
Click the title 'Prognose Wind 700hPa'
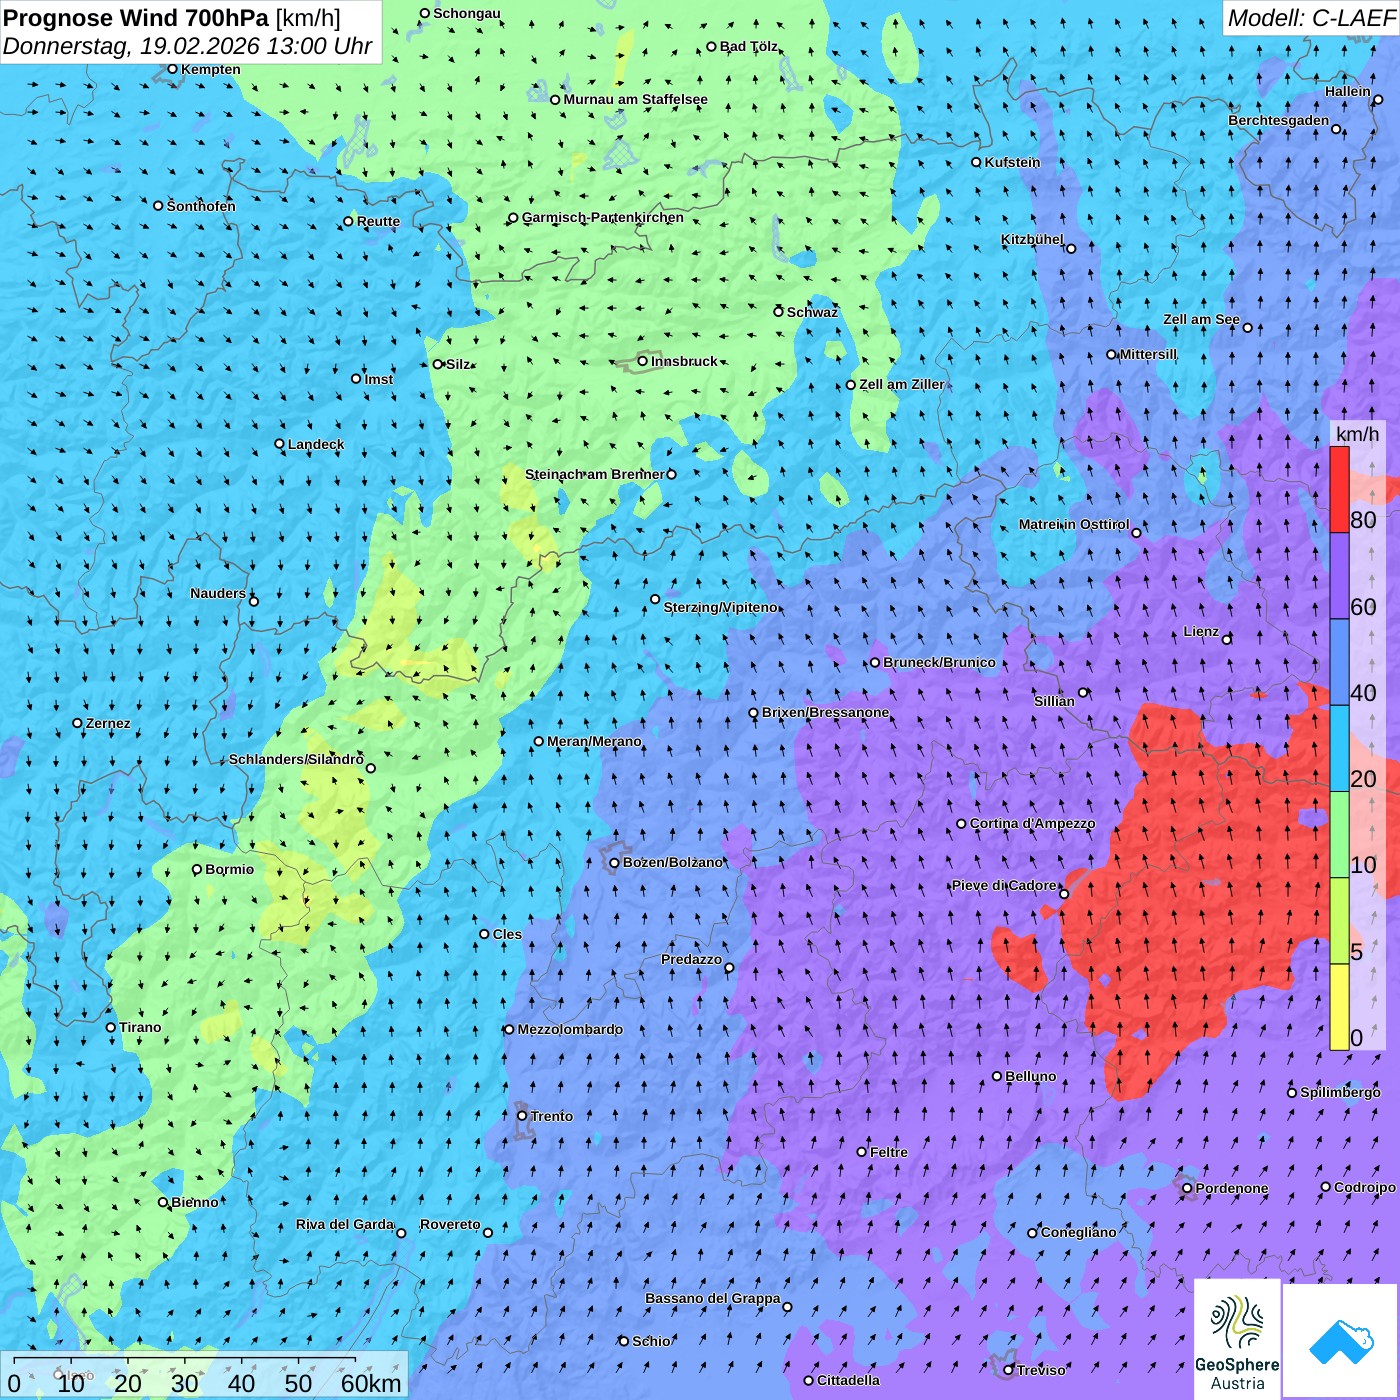coord(136,17)
